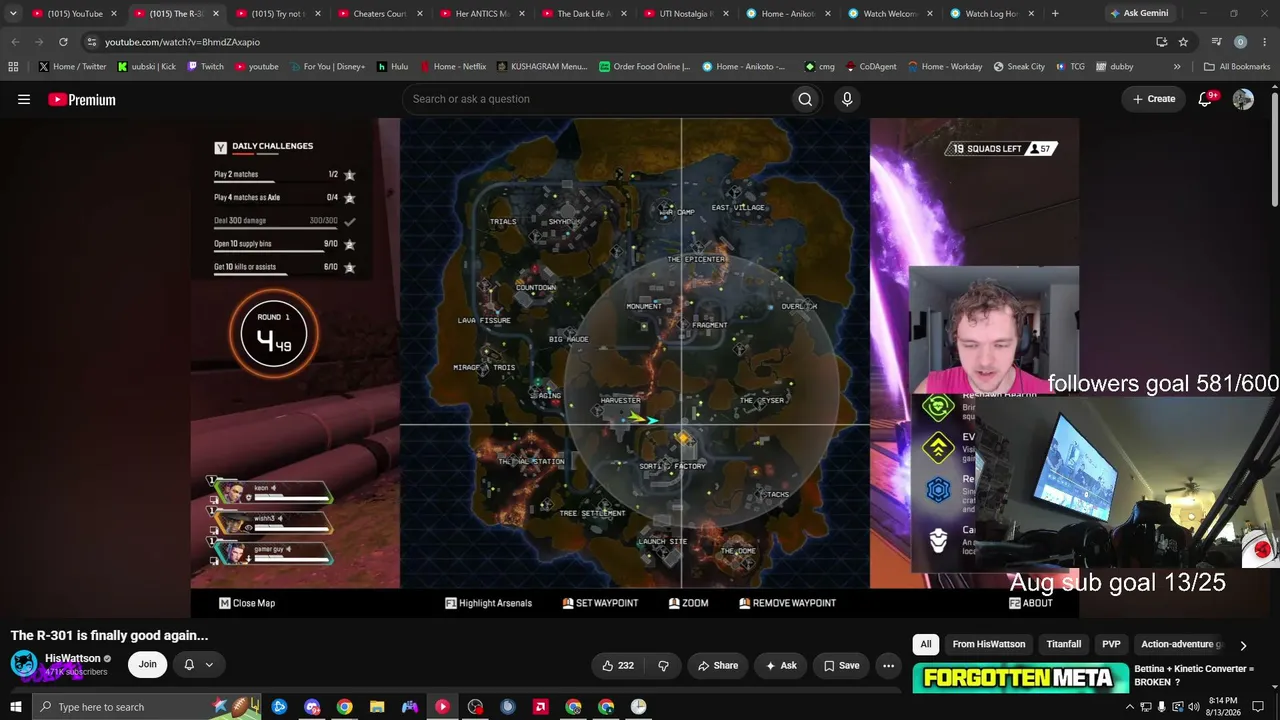1280x720 pixels.
Task: Open the Twitch bookmark
Action: tap(204, 67)
